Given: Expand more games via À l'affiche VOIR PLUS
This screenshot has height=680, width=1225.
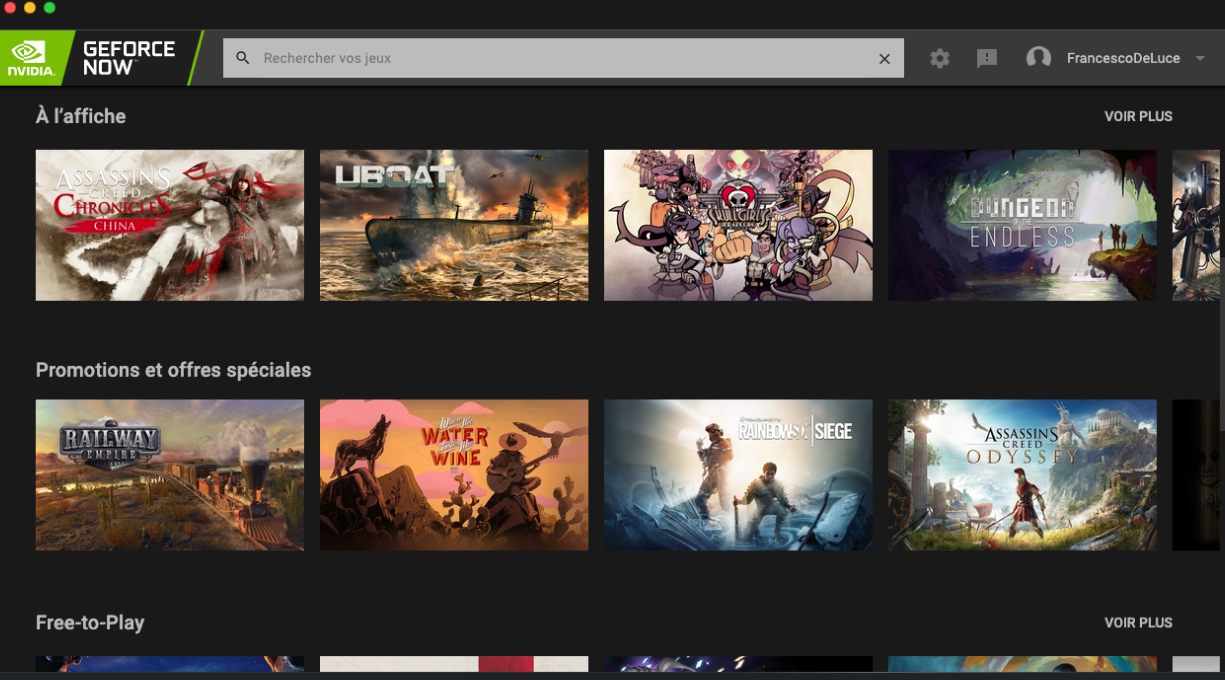Looking at the screenshot, I should click(1137, 116).
